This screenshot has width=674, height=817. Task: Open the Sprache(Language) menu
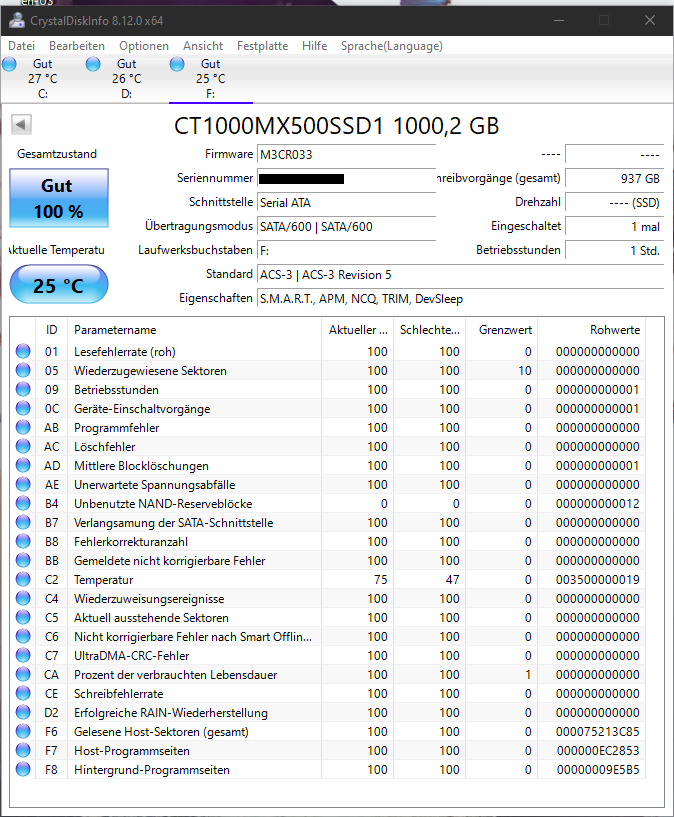click(x=392, y=46)
